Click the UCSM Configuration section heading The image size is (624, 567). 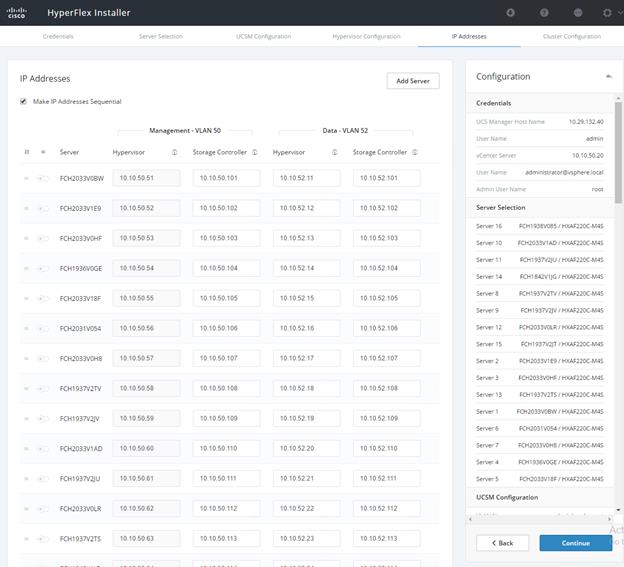point(507,497)
